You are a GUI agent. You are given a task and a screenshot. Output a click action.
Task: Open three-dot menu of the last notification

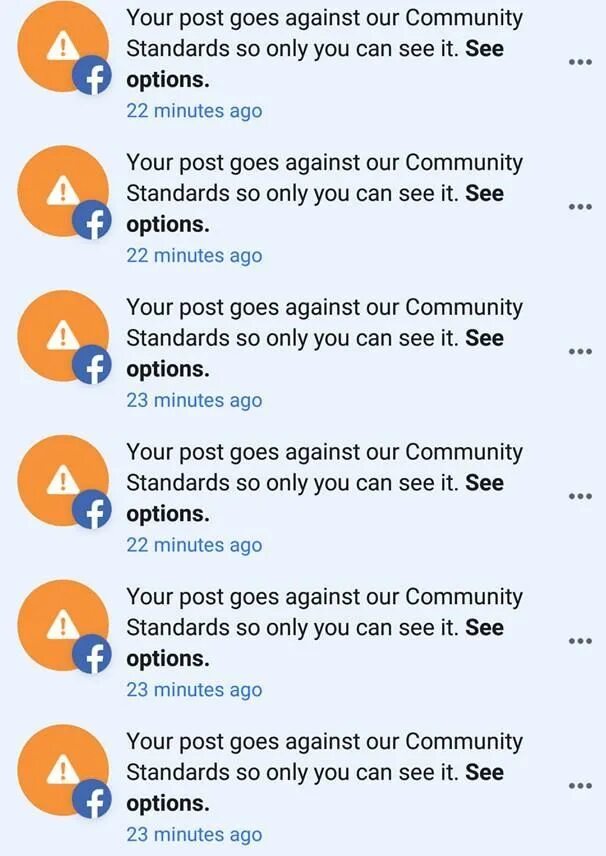point(580,786)
